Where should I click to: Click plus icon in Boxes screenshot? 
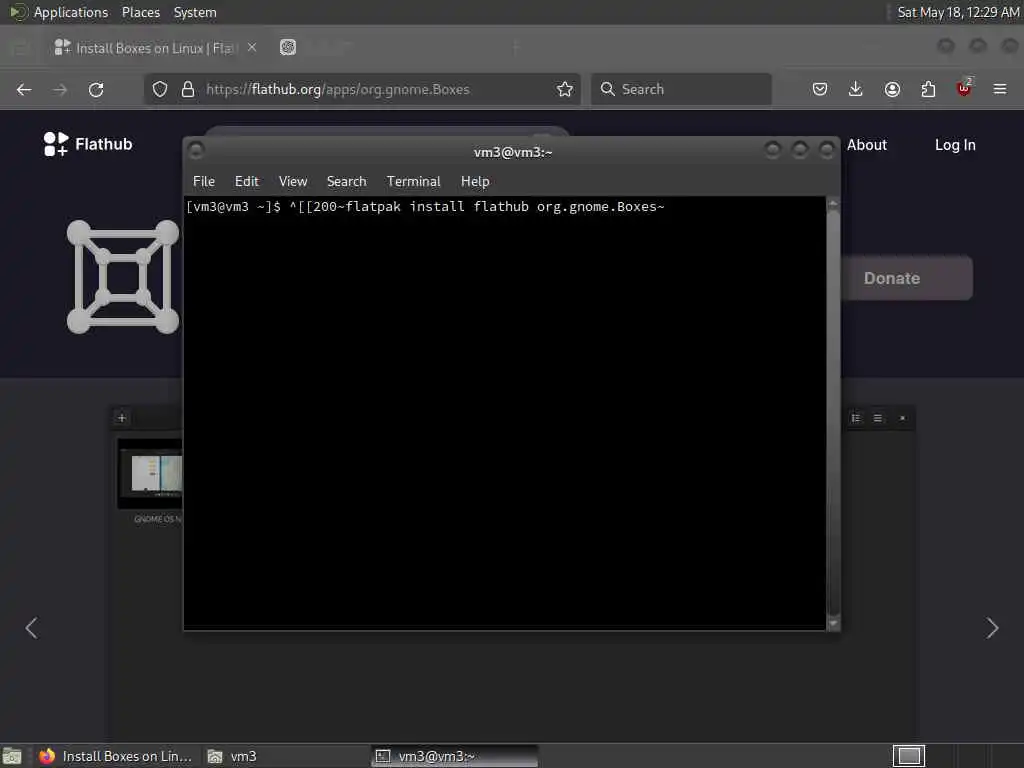121,418
